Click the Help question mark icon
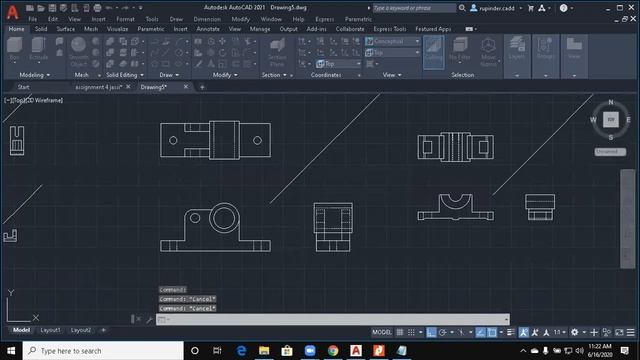Screen dimensions: 640x360 coord(563,8)
